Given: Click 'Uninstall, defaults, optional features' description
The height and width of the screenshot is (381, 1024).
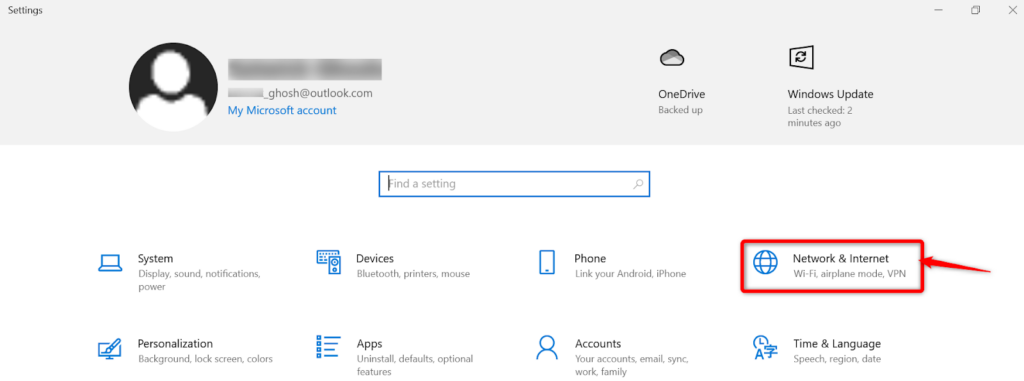Looking at the screenshot, I should 415,365.
